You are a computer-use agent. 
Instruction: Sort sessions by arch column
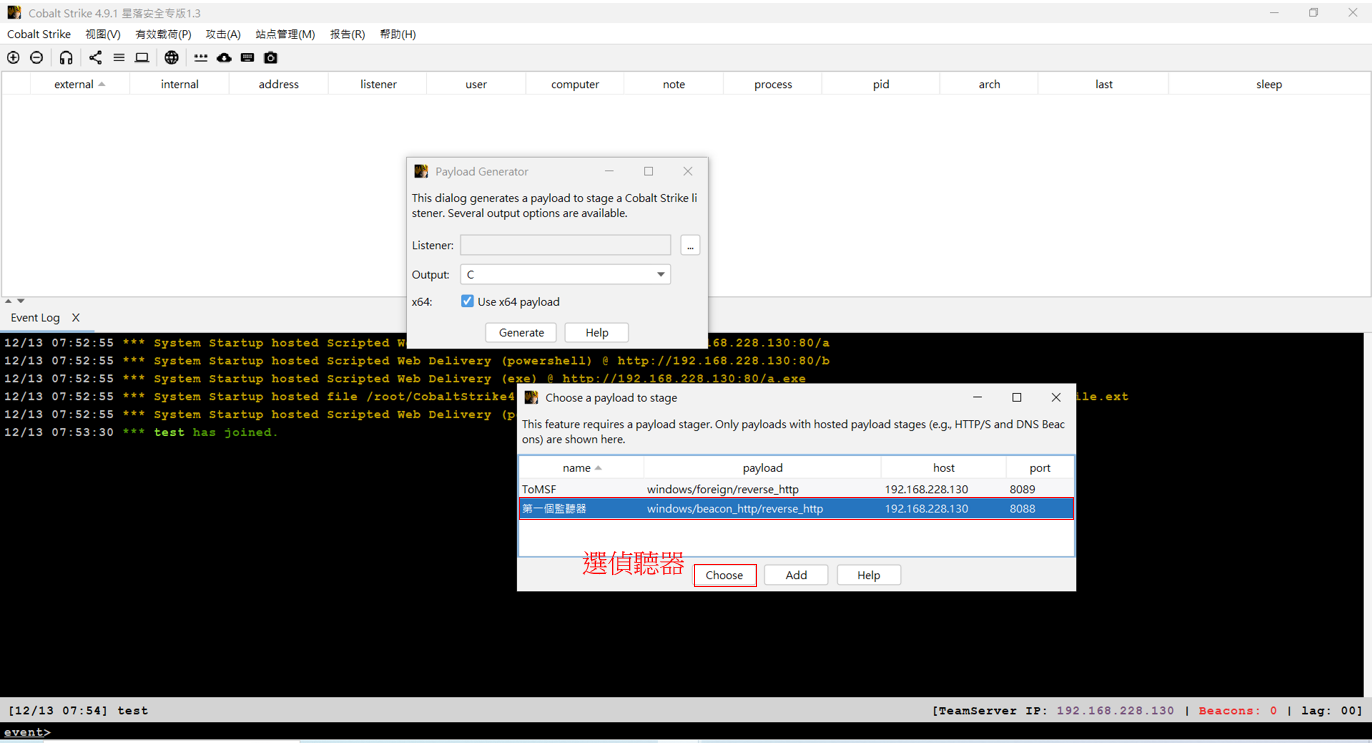click(989, 84)
